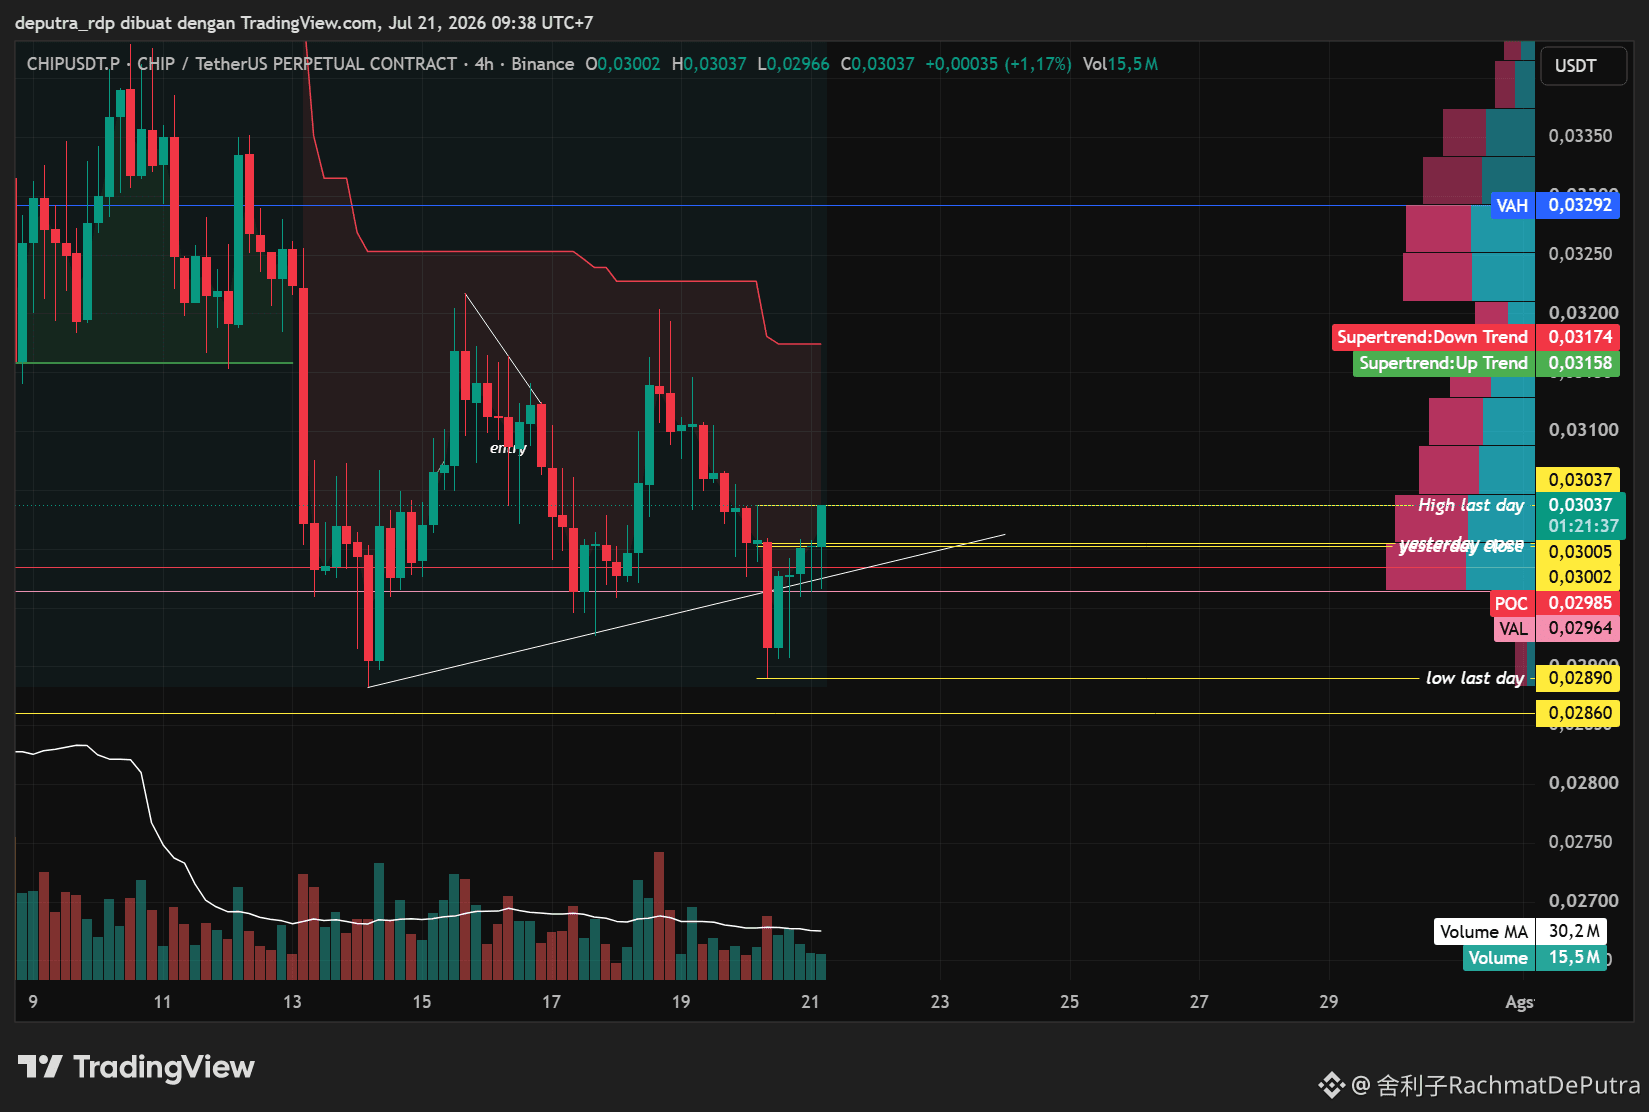
Task: Click the high value H0,03037
Action: 709,64
